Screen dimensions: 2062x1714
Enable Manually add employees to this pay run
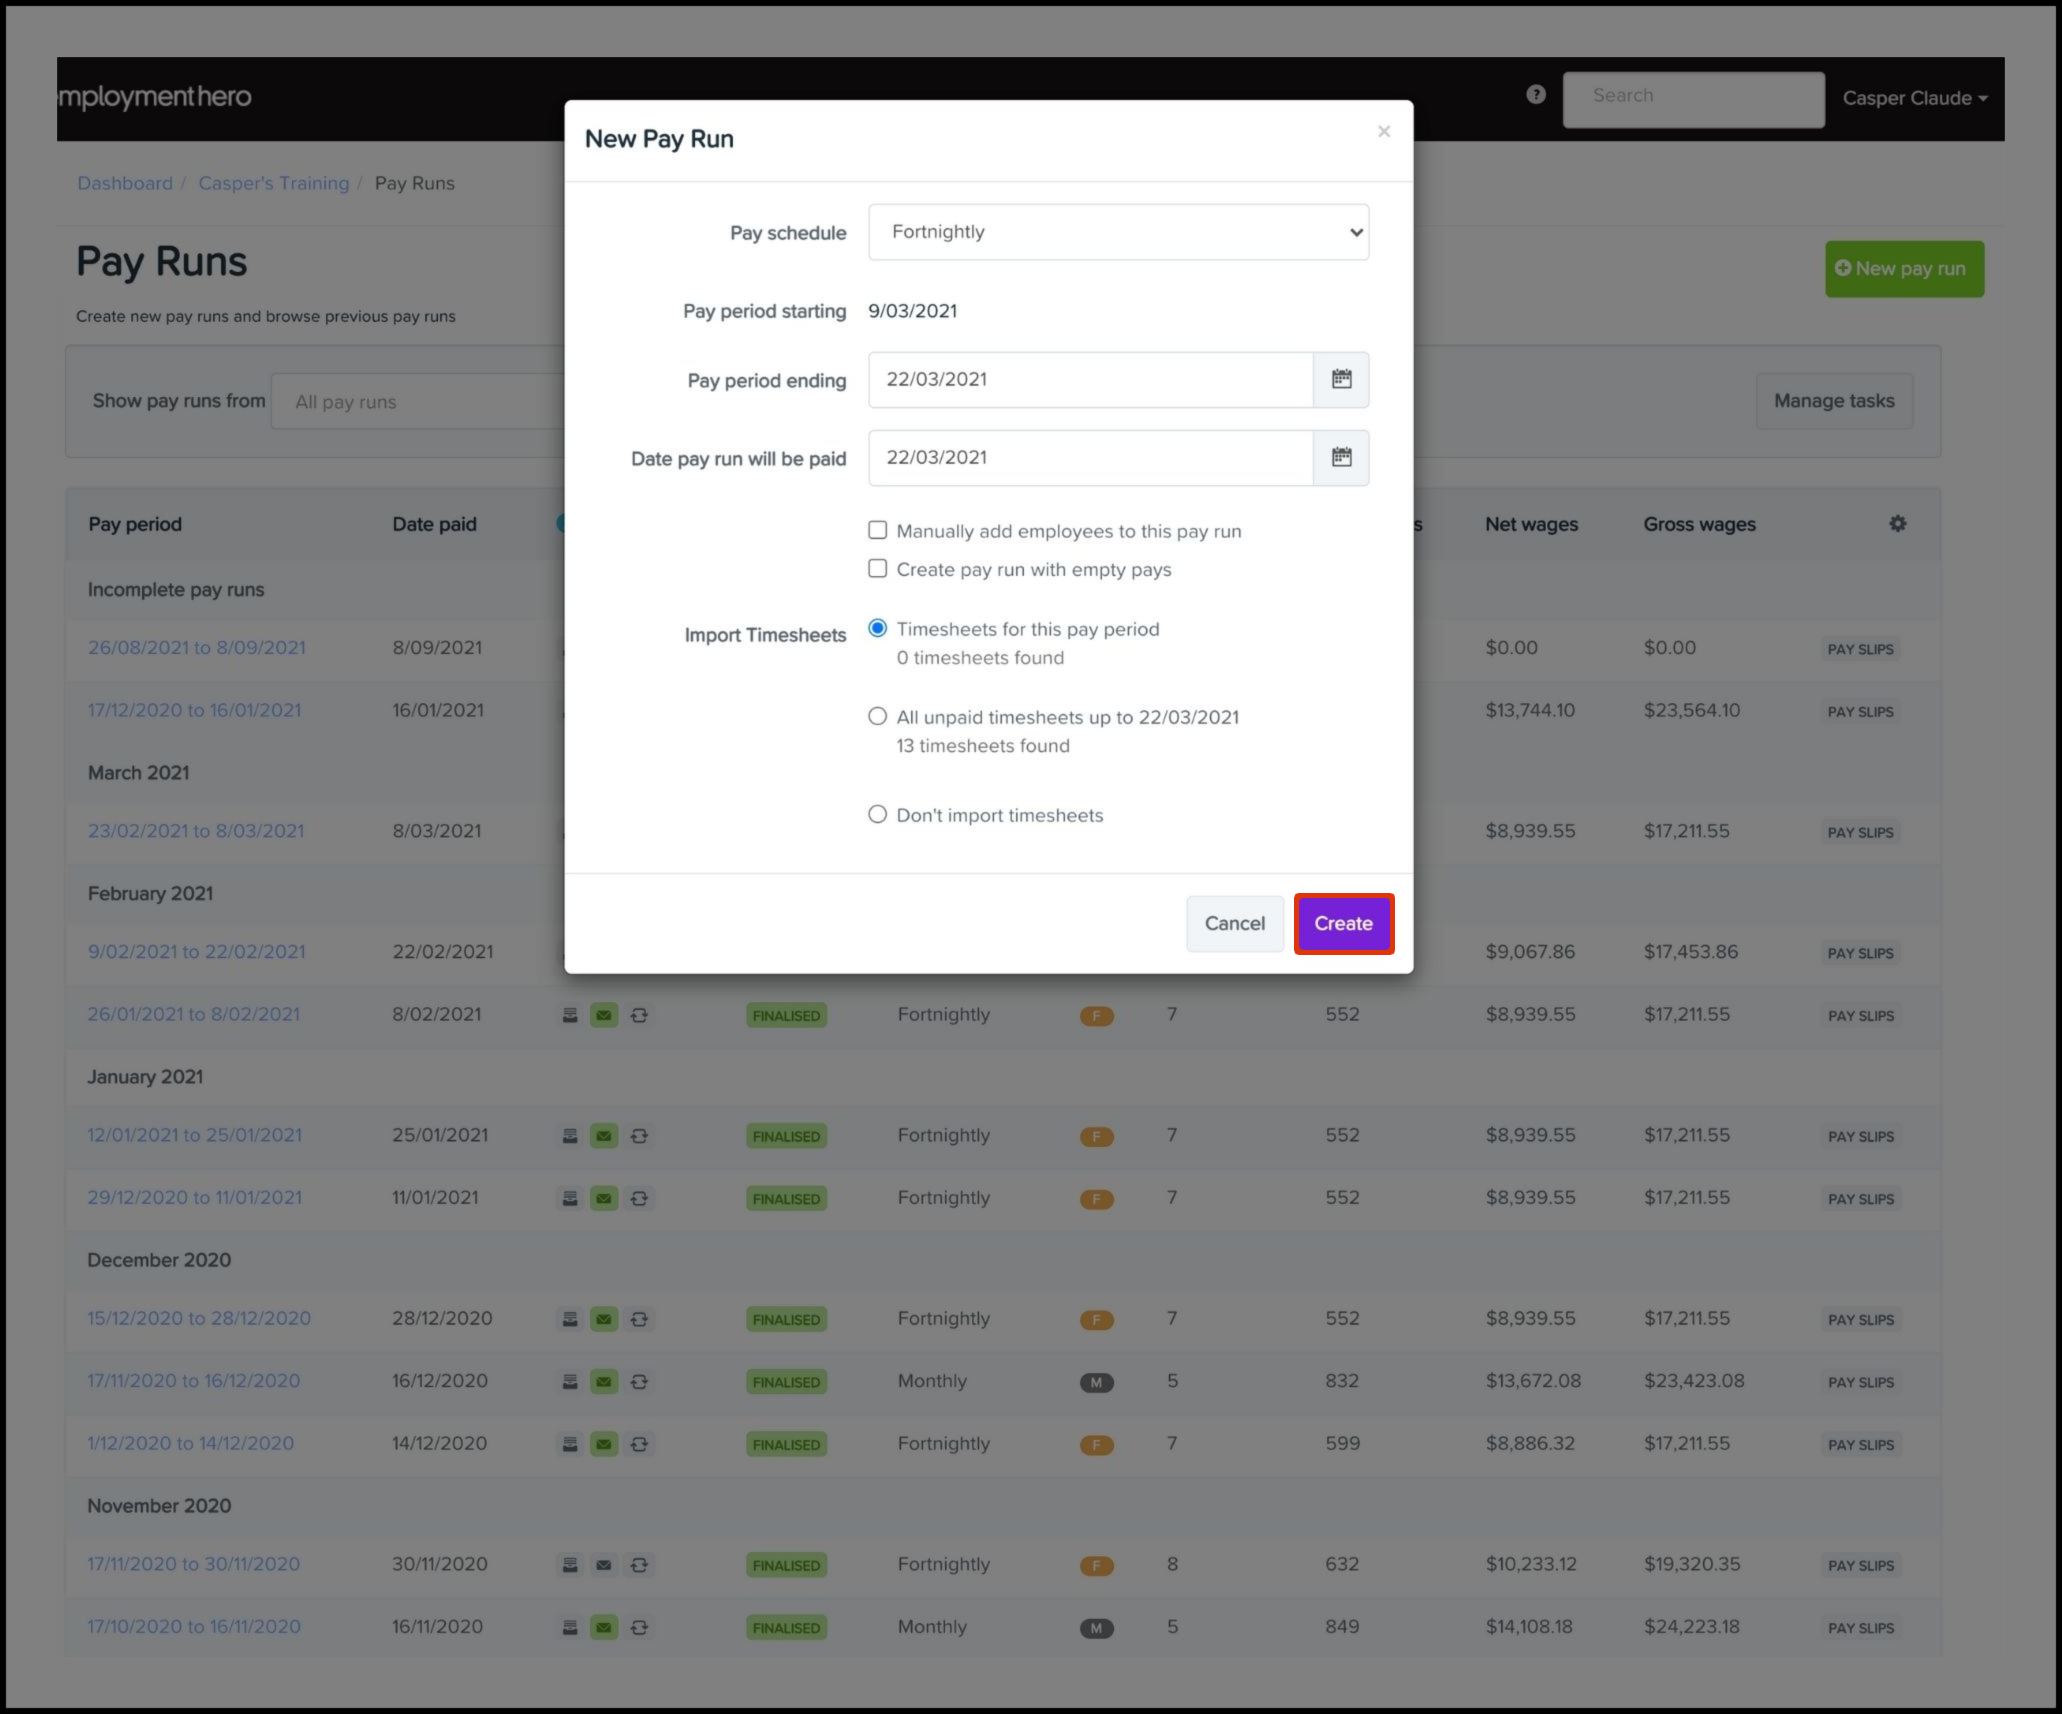(x=877, y=531)
